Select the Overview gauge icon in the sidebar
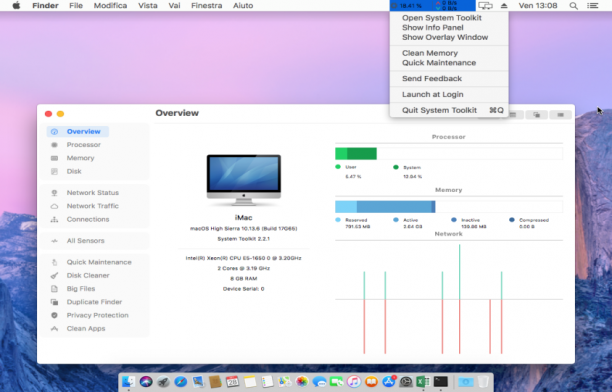Viewport: 612px width, 392px height. [54, 132]
